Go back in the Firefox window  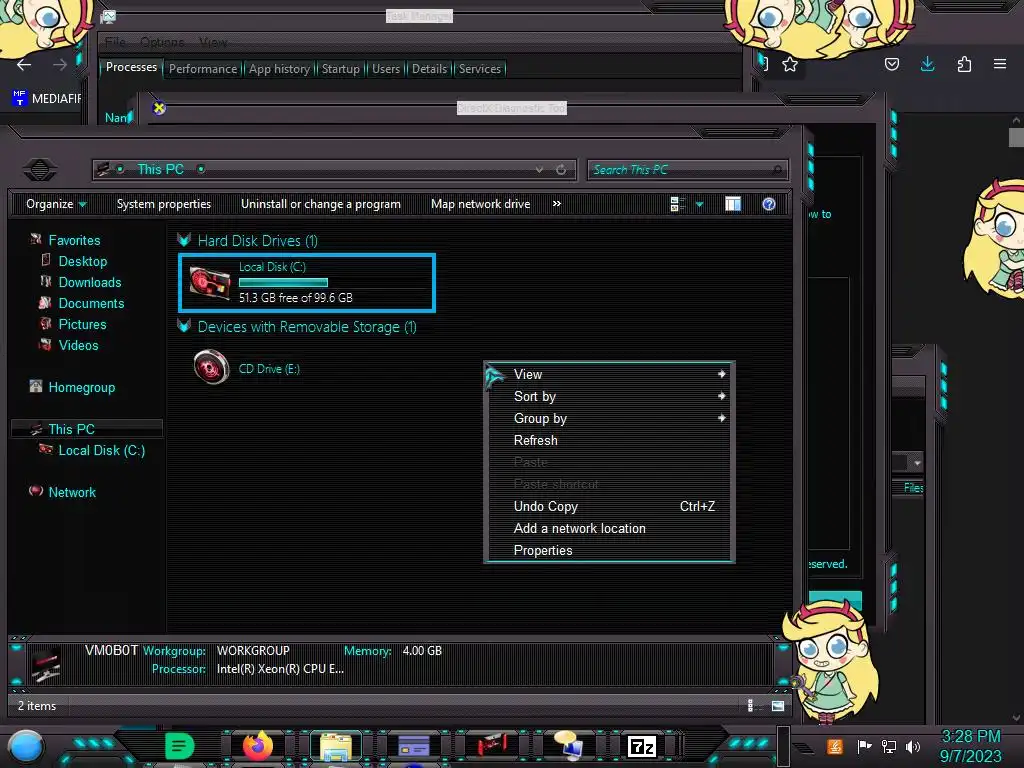click(24, 65)
